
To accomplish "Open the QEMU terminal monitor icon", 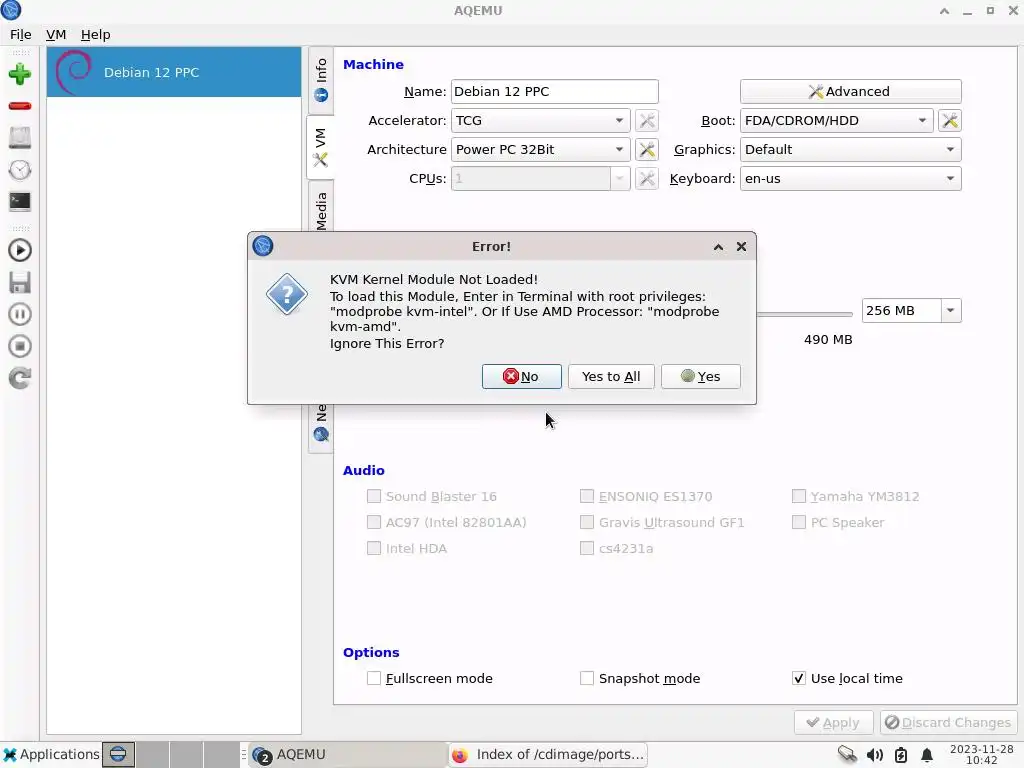I will click(20, 202).
